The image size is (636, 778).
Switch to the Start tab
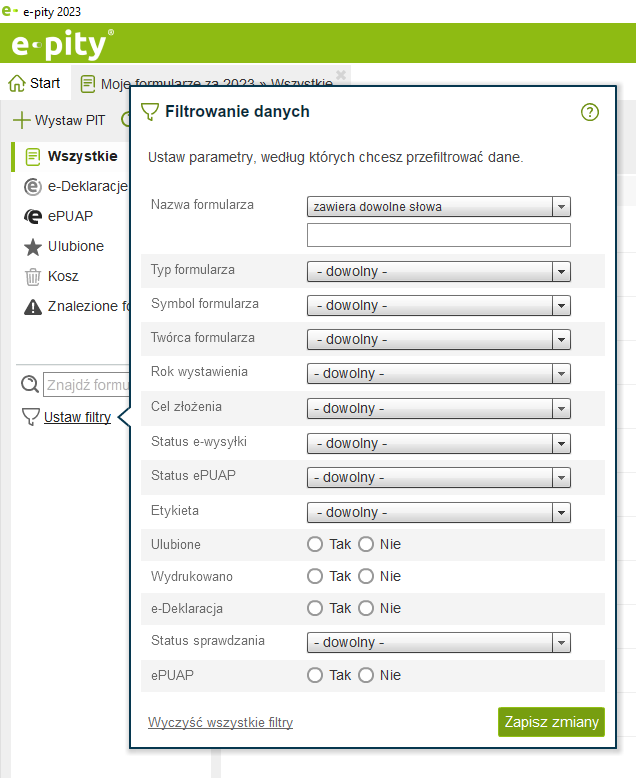(x=34, y=83)
